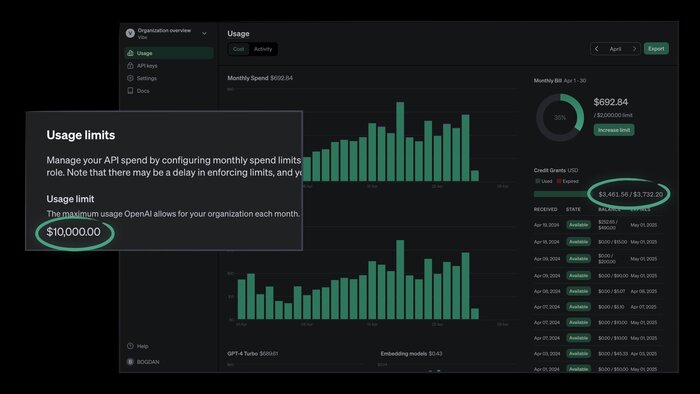
Task: Open the BOGDAN user avatar
Action: [x=130, y=362]
